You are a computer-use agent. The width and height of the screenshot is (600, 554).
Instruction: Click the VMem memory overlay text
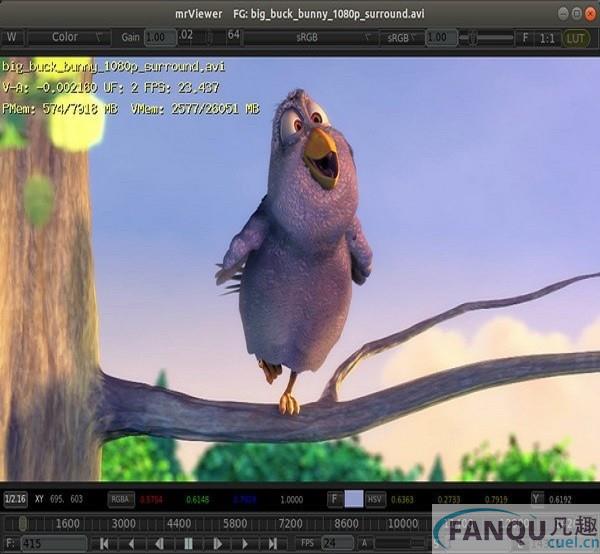pyautogui.click(x=196, y=109)
